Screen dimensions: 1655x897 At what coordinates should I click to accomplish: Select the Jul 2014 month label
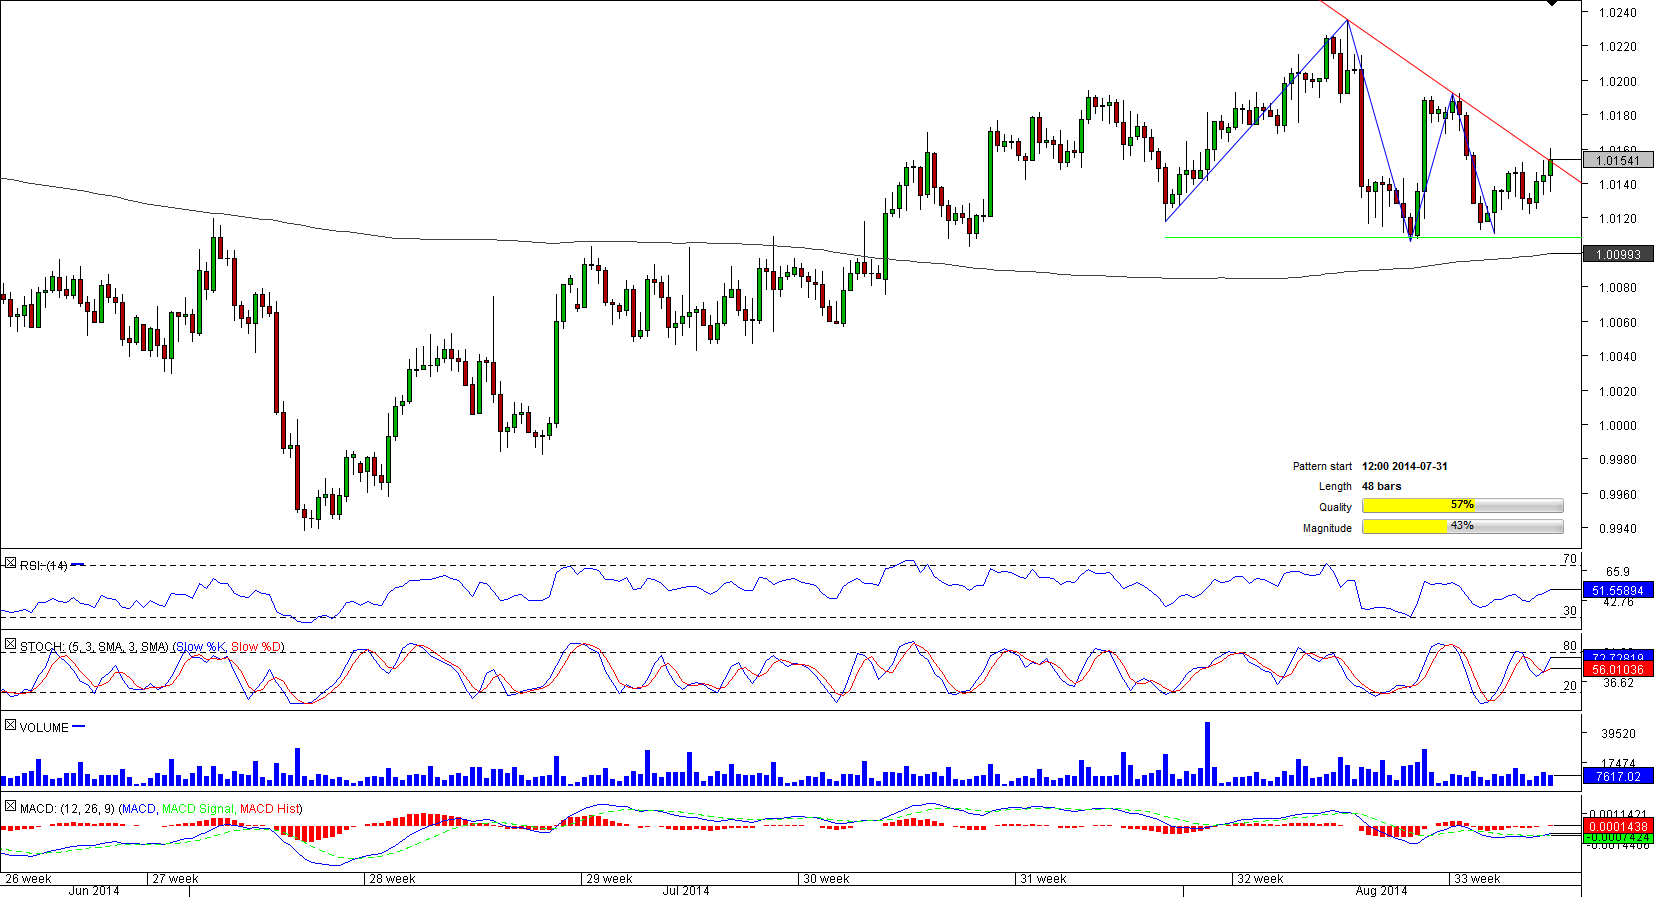pyautogui.click(x=685, y=891)
